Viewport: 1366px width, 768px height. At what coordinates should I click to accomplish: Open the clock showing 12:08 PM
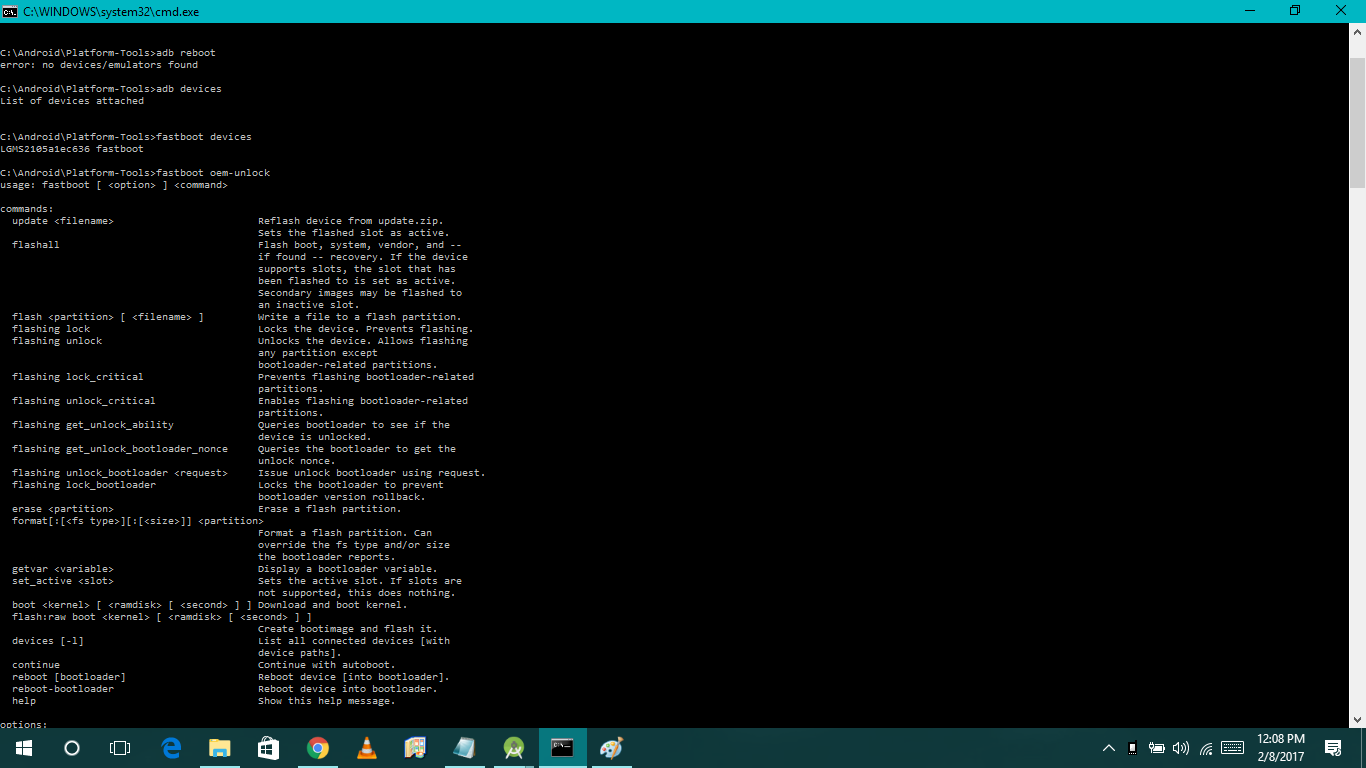tap(1281, 748)
